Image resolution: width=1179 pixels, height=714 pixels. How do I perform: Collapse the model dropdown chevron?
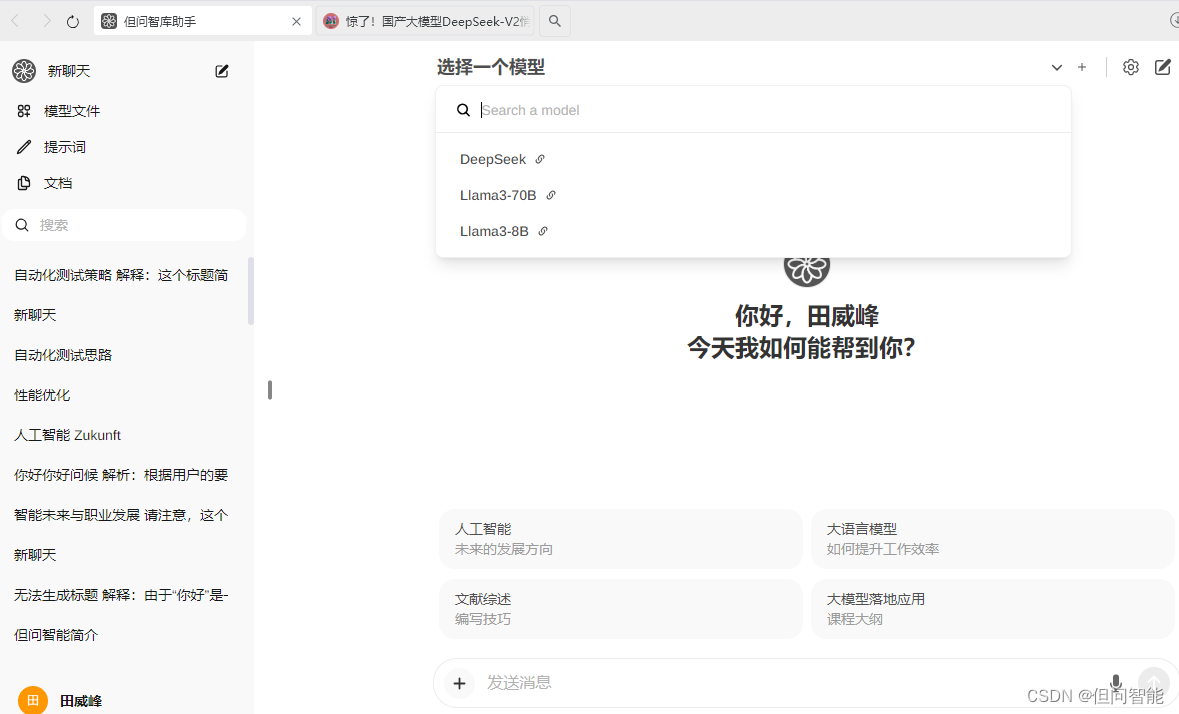(1056, 68)
